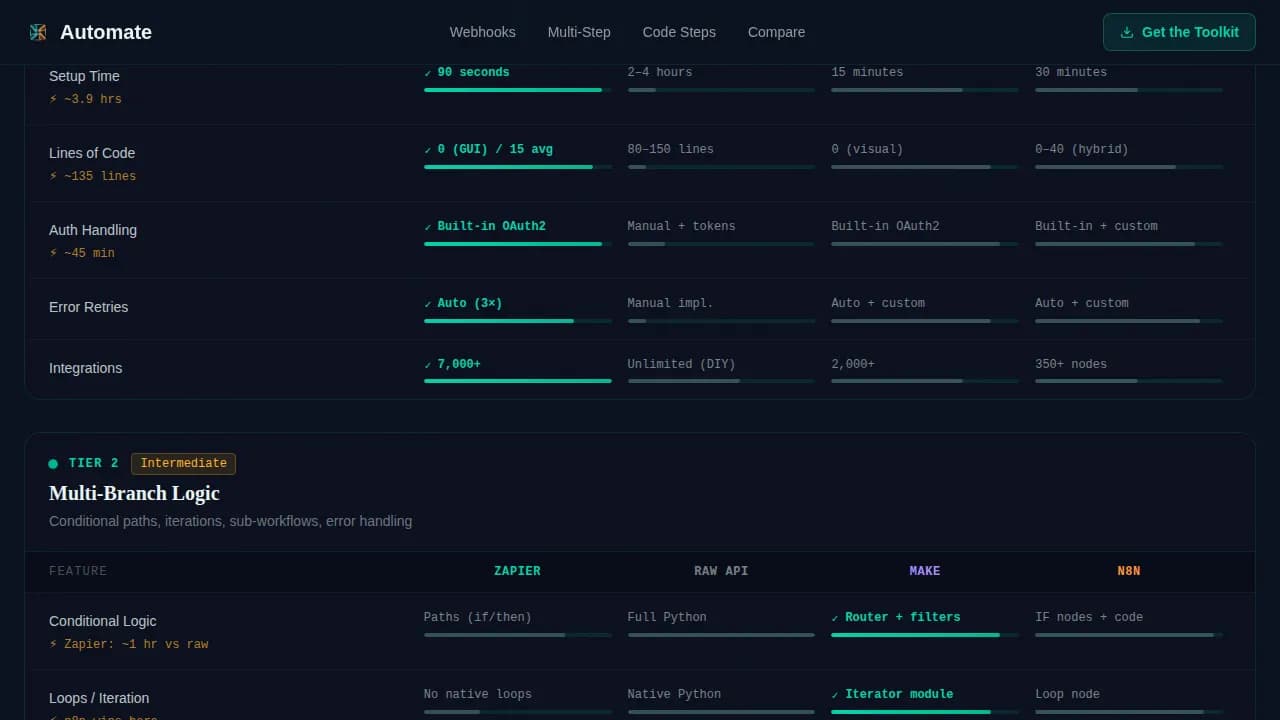Click the '2,000+' integrations value
Viewport: 1280px width, 720px height.
pyautogui.click(x=853, y=364)
